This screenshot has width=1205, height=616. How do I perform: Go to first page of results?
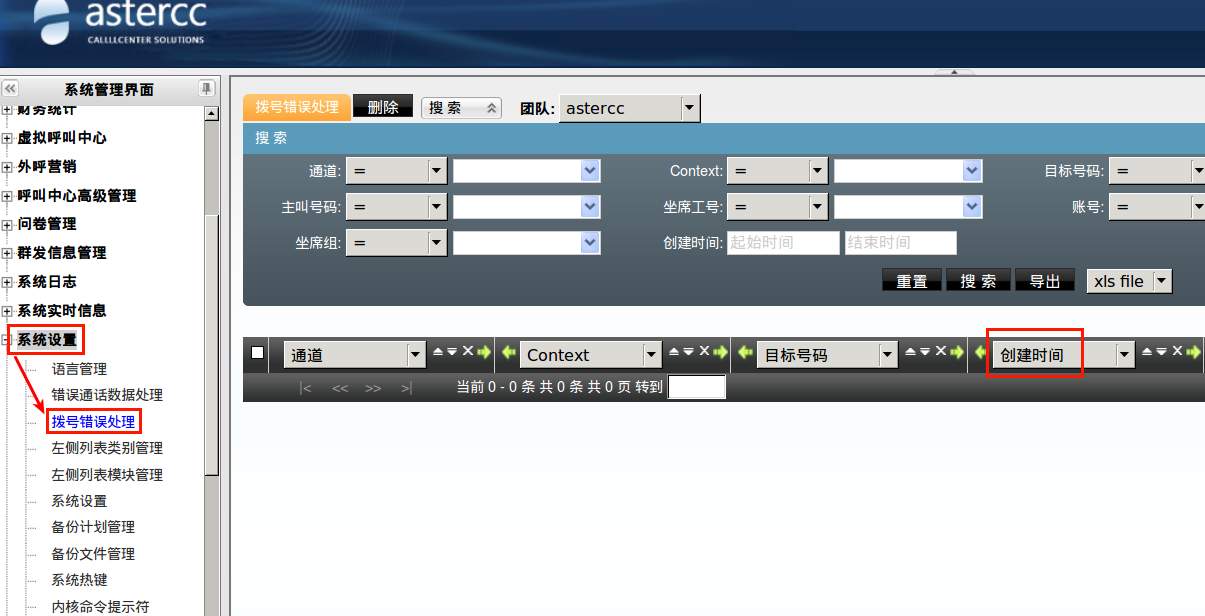(x=306, y=388)
